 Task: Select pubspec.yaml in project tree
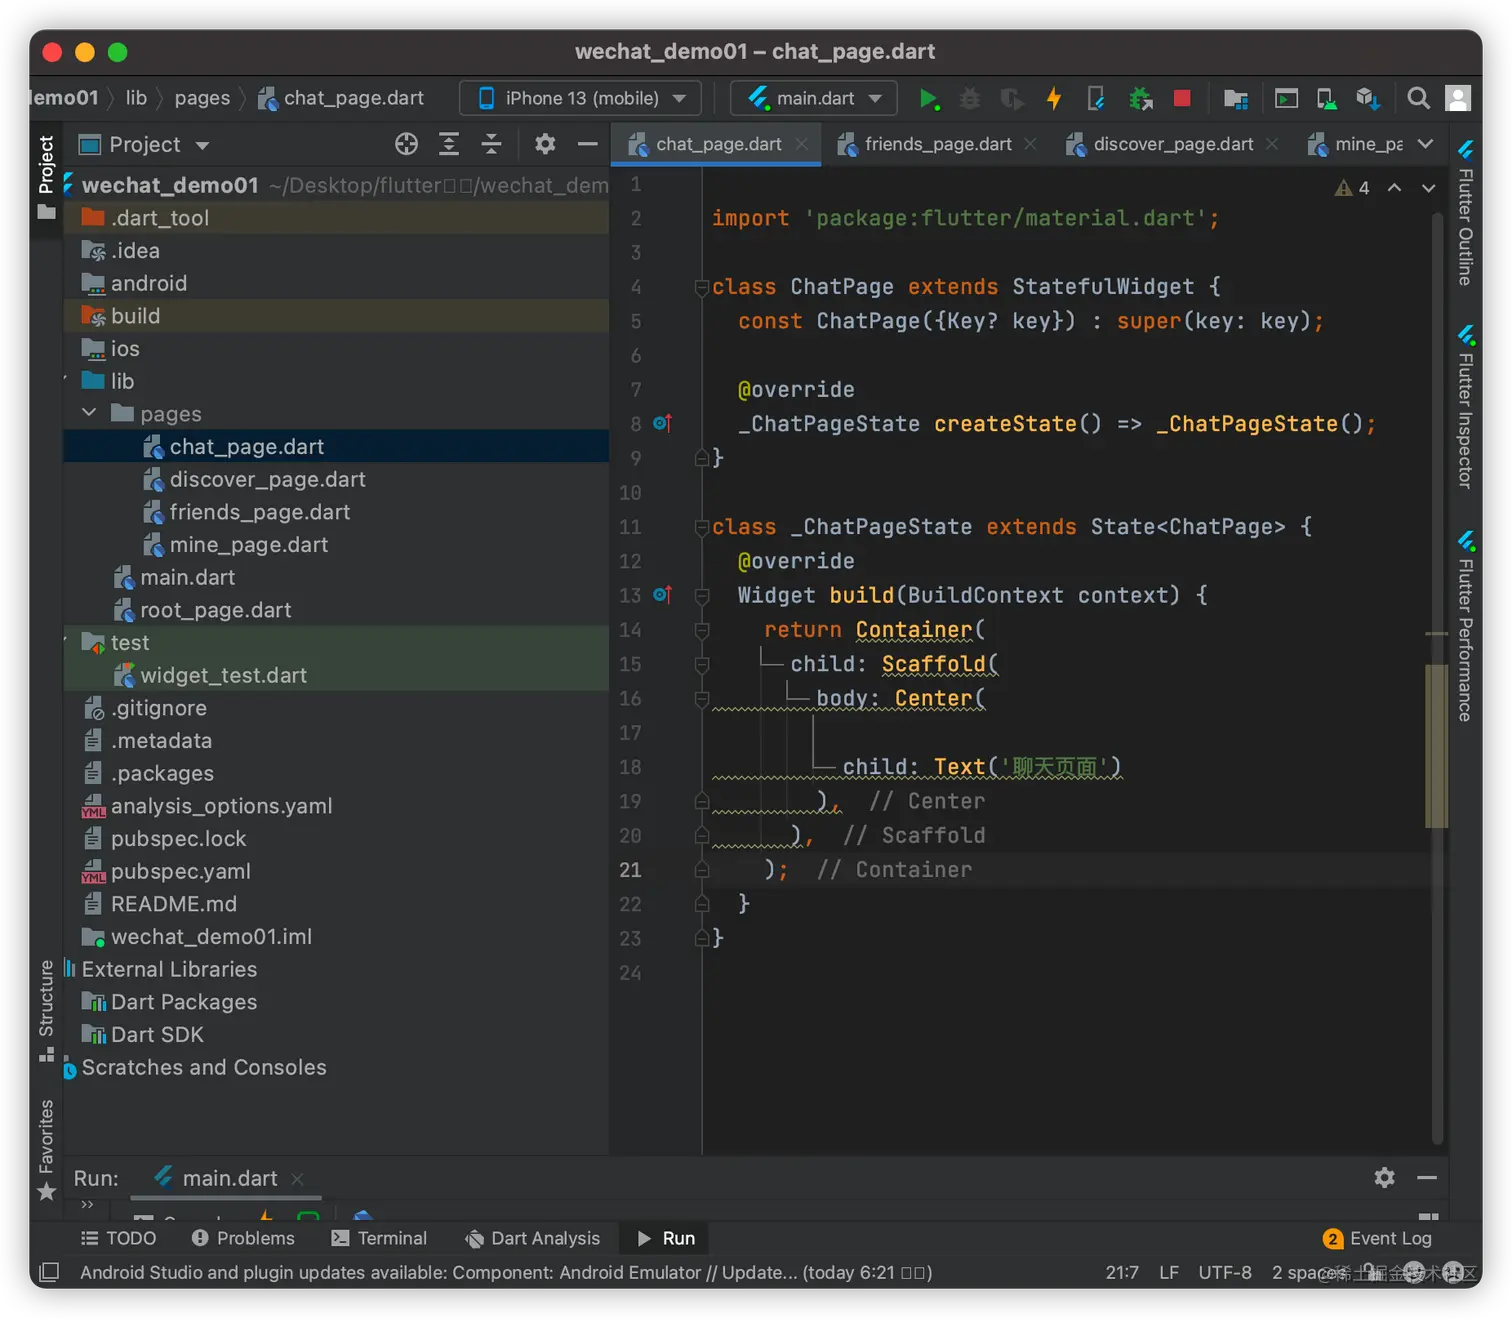pyautogui.click(x=181, y=871)
